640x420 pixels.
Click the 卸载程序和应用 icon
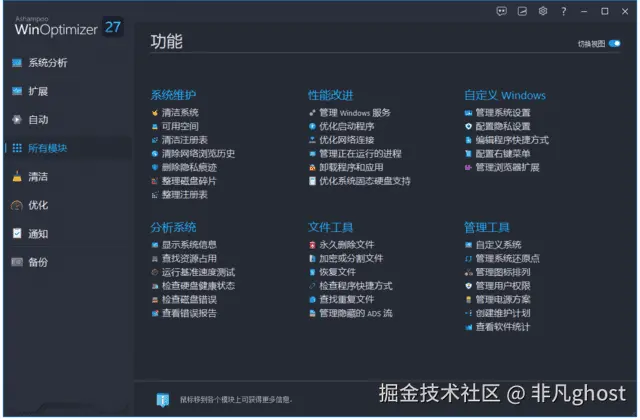coord(312,167)
